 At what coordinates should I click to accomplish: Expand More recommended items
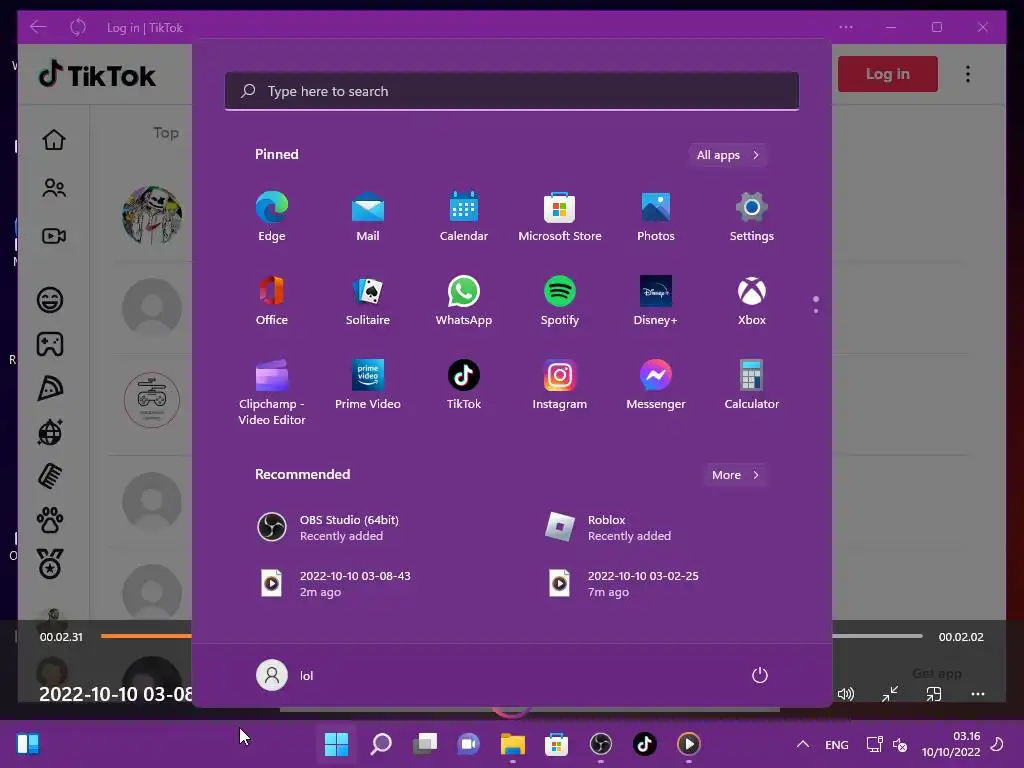pyautogui.click(x=735, y=475)
